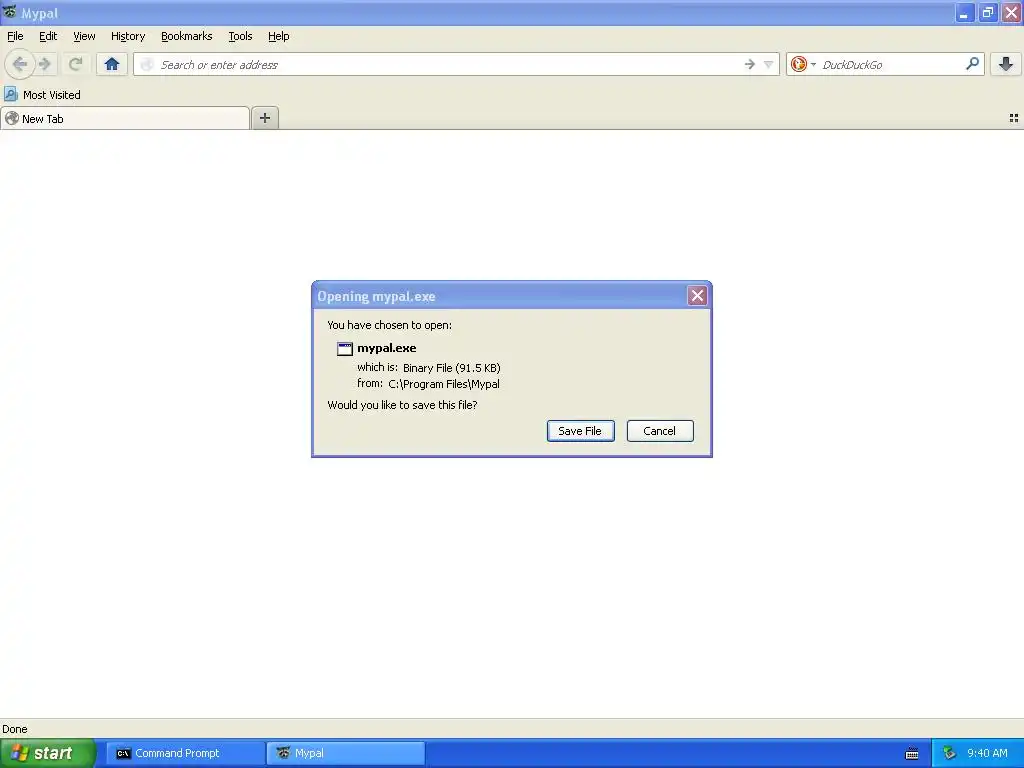Click the 9:40 AM clock
The width and height of the screenshot is (1024, 768).
click(x=987, y=753)
